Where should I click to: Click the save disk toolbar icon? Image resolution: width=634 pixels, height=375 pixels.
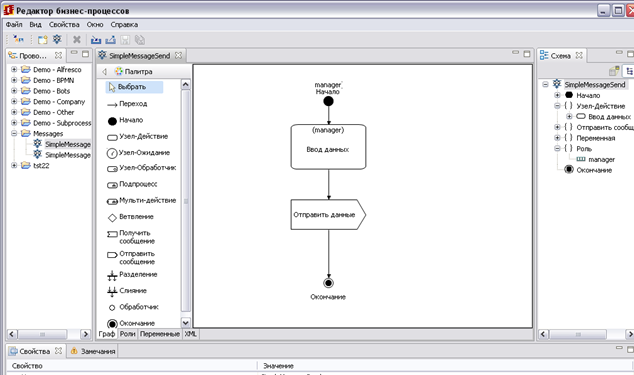(125, 40)
